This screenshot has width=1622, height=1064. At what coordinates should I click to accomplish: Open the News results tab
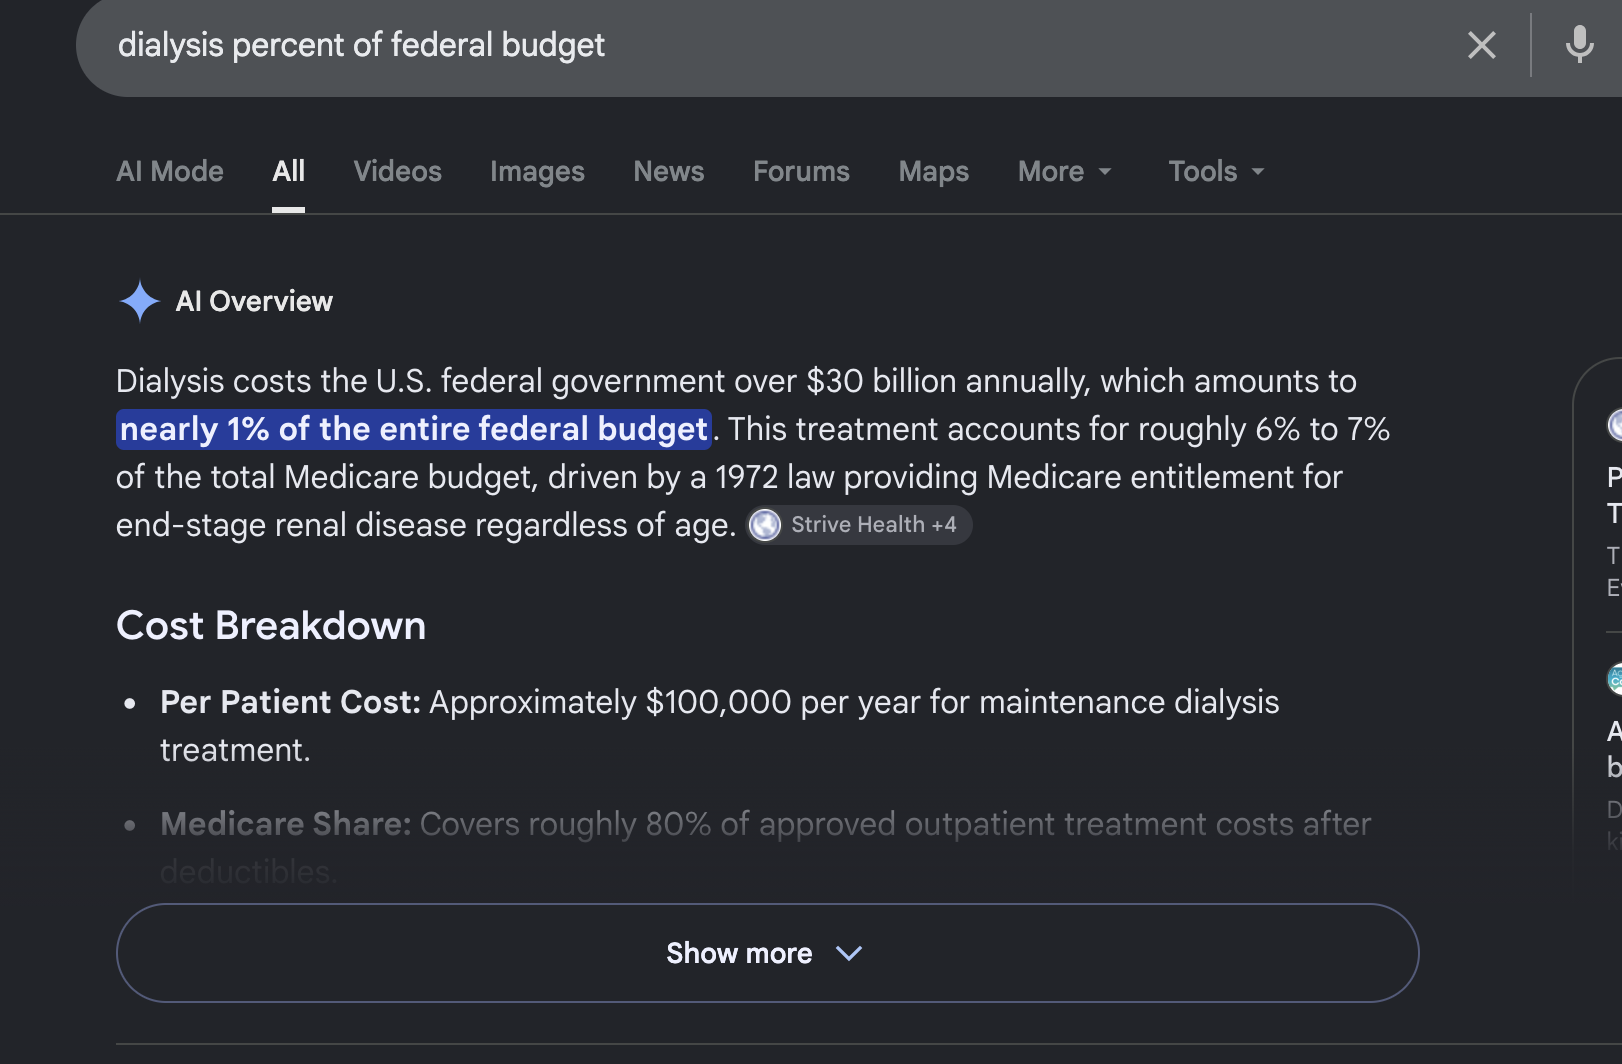(669, 172)
